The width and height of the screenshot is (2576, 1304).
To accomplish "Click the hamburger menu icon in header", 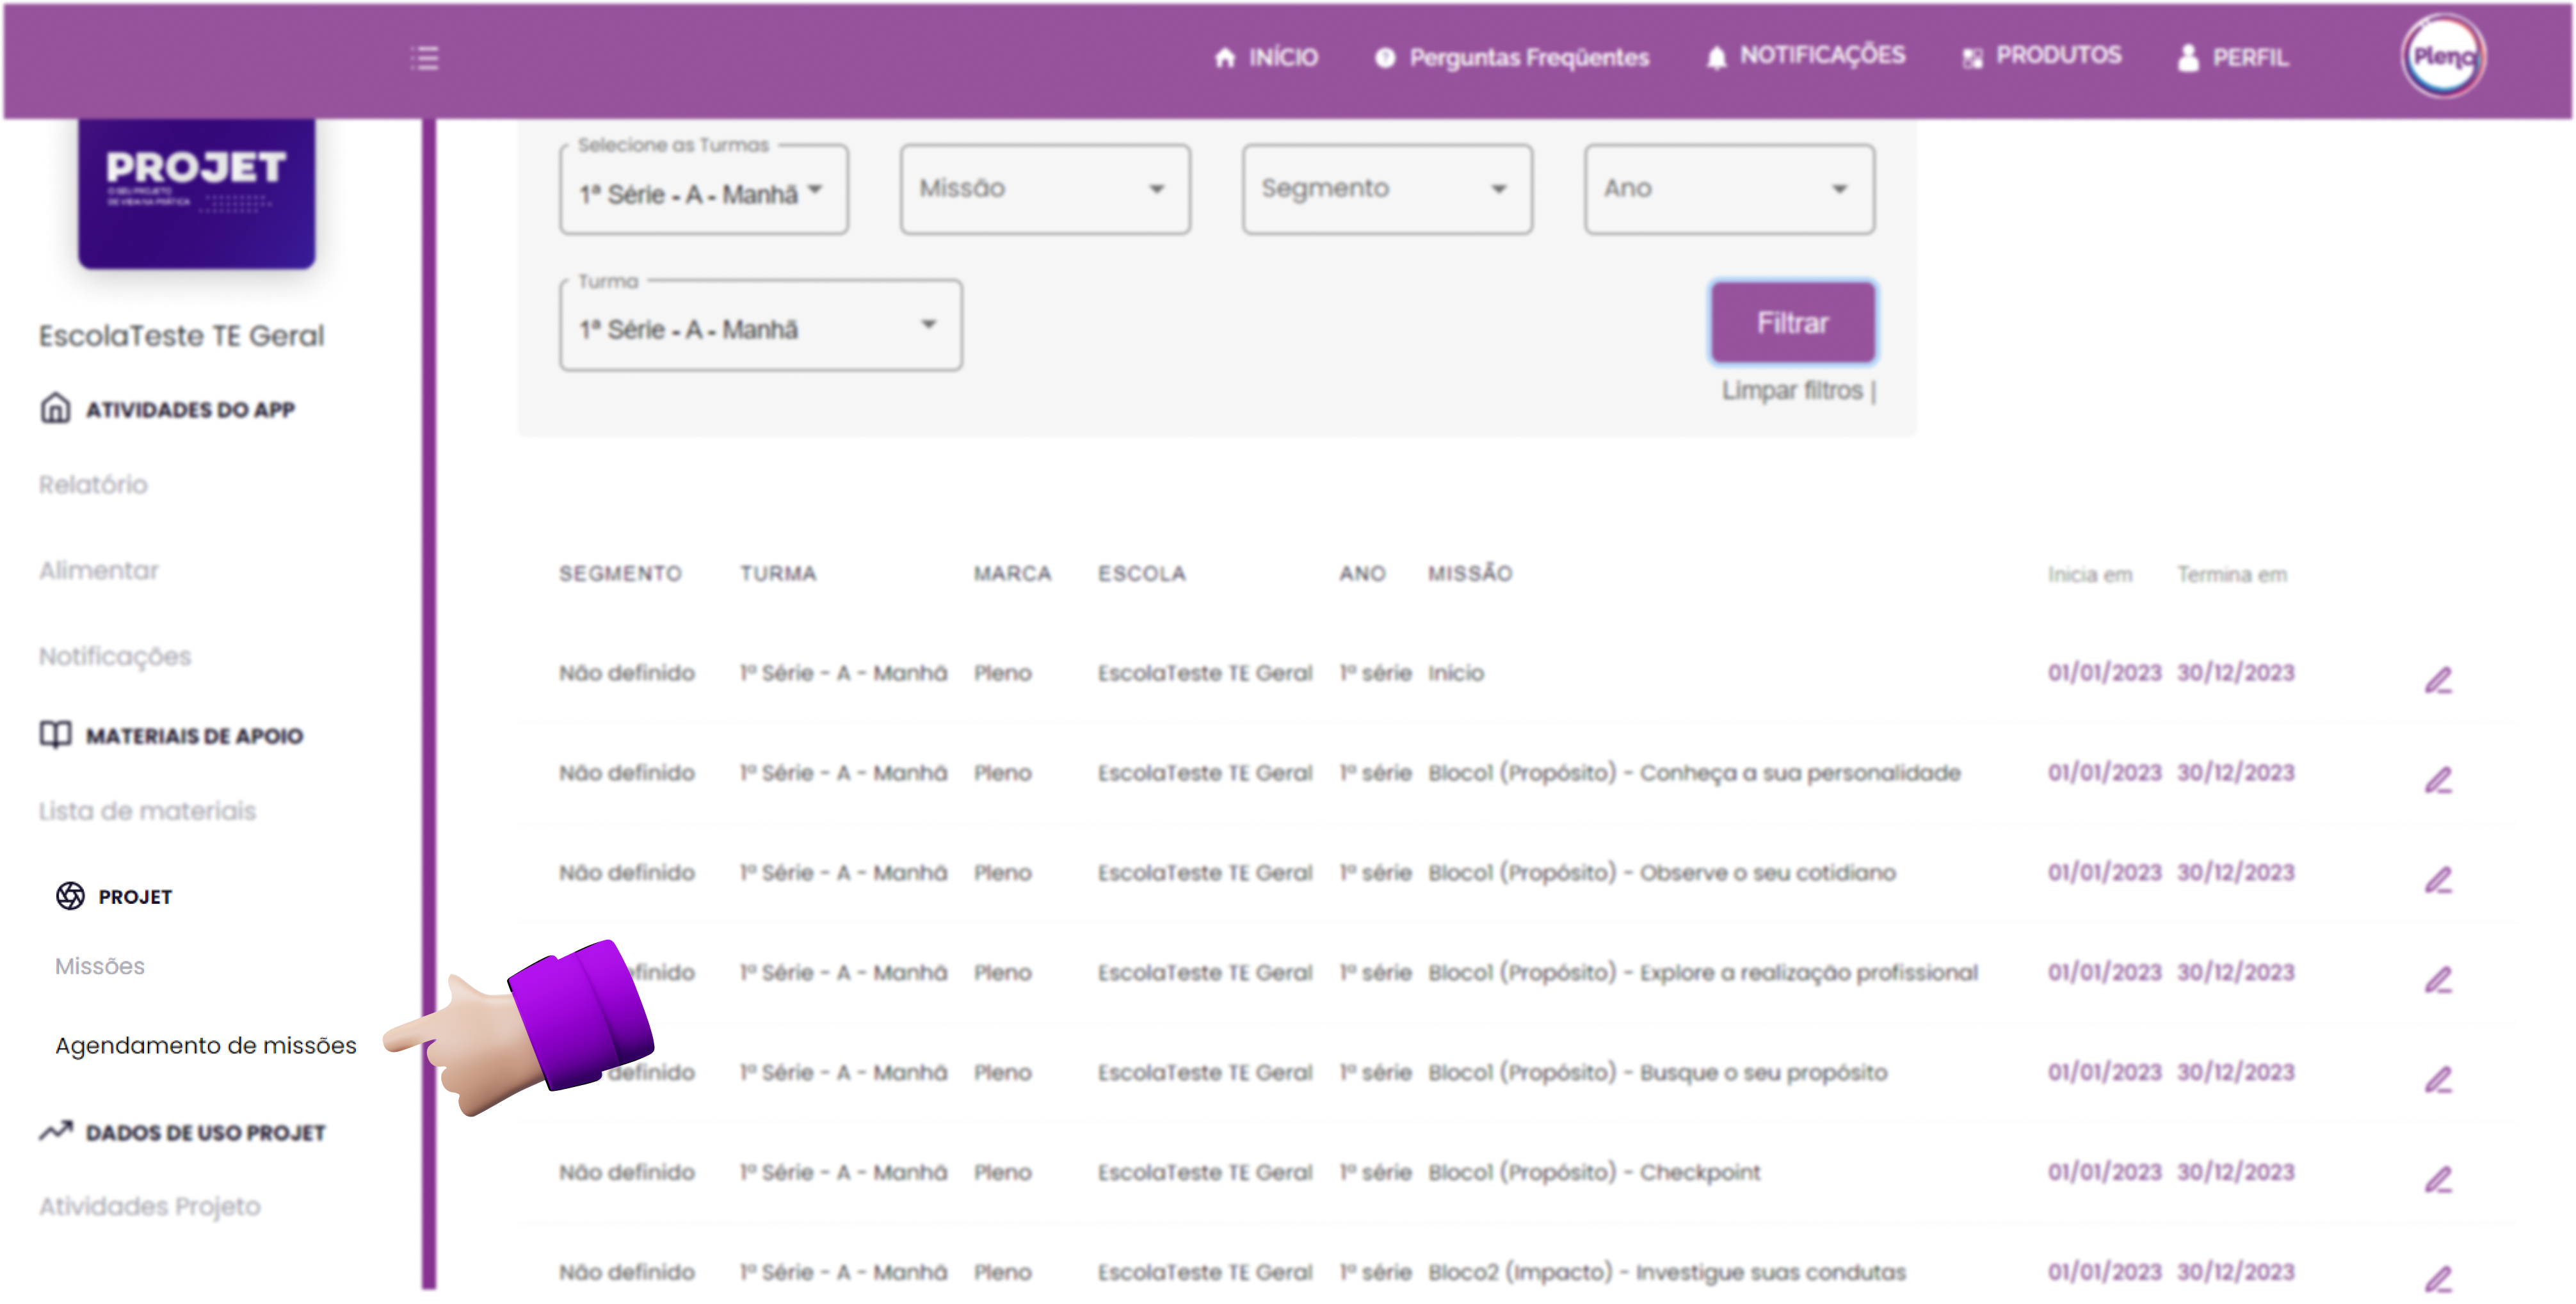I will pyautogui.click(x=424, y=58).
